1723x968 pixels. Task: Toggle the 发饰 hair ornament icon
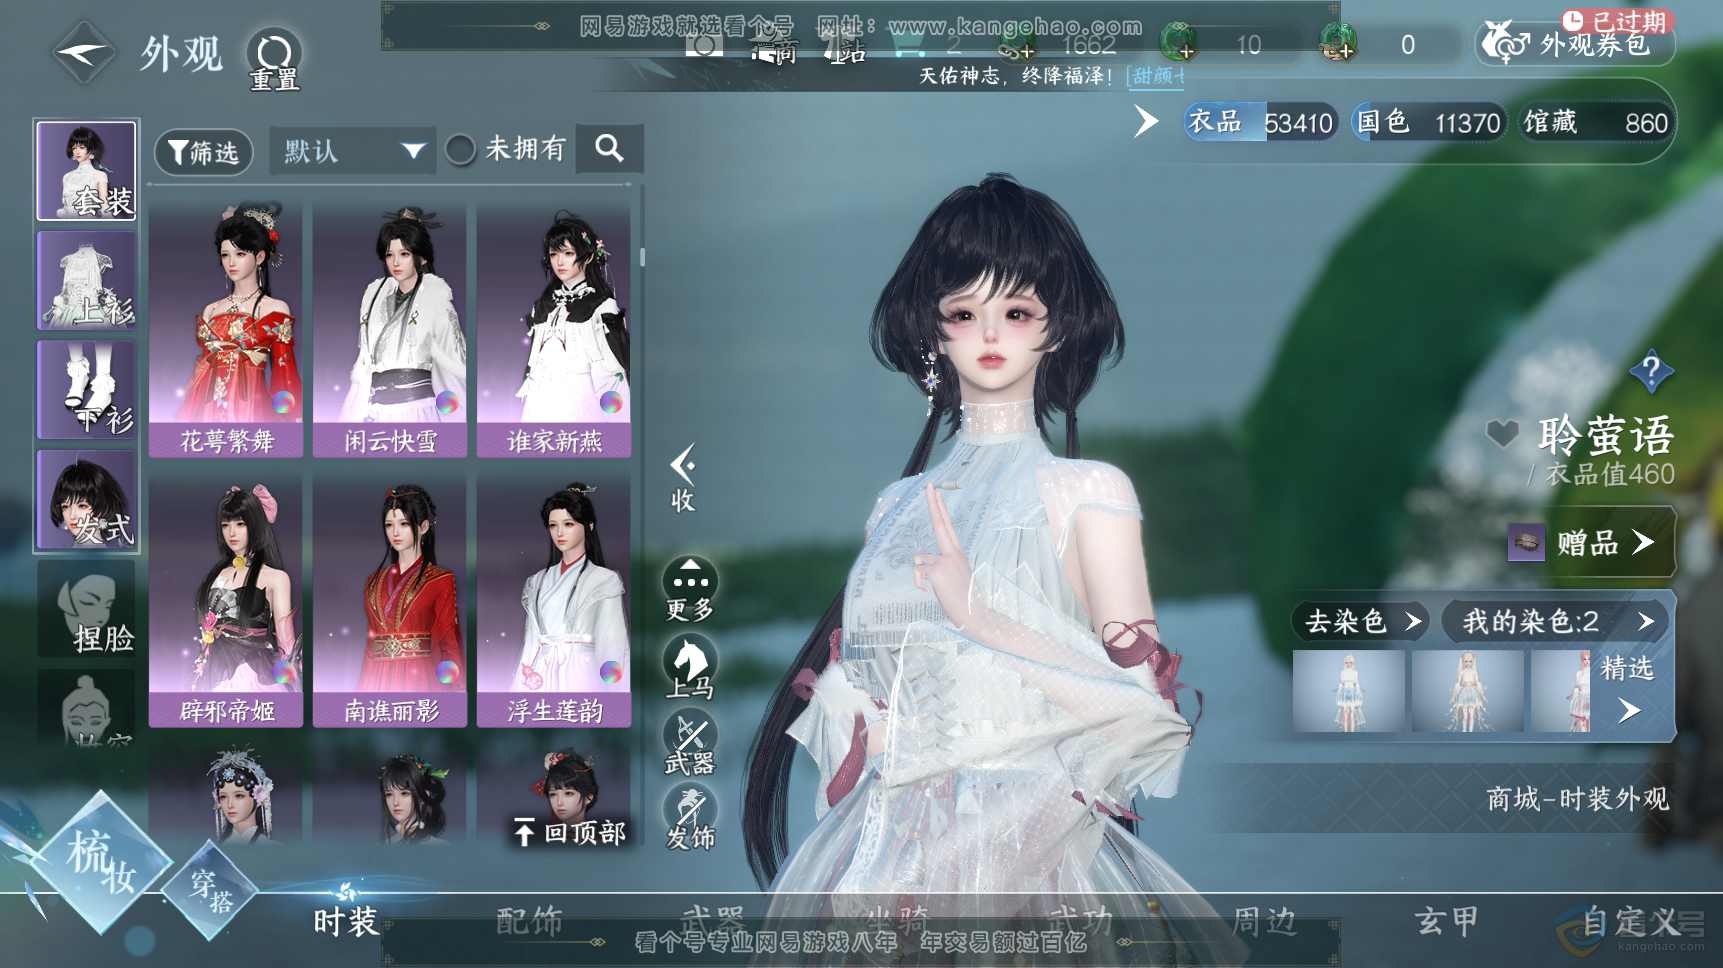(x=690, y=817)
